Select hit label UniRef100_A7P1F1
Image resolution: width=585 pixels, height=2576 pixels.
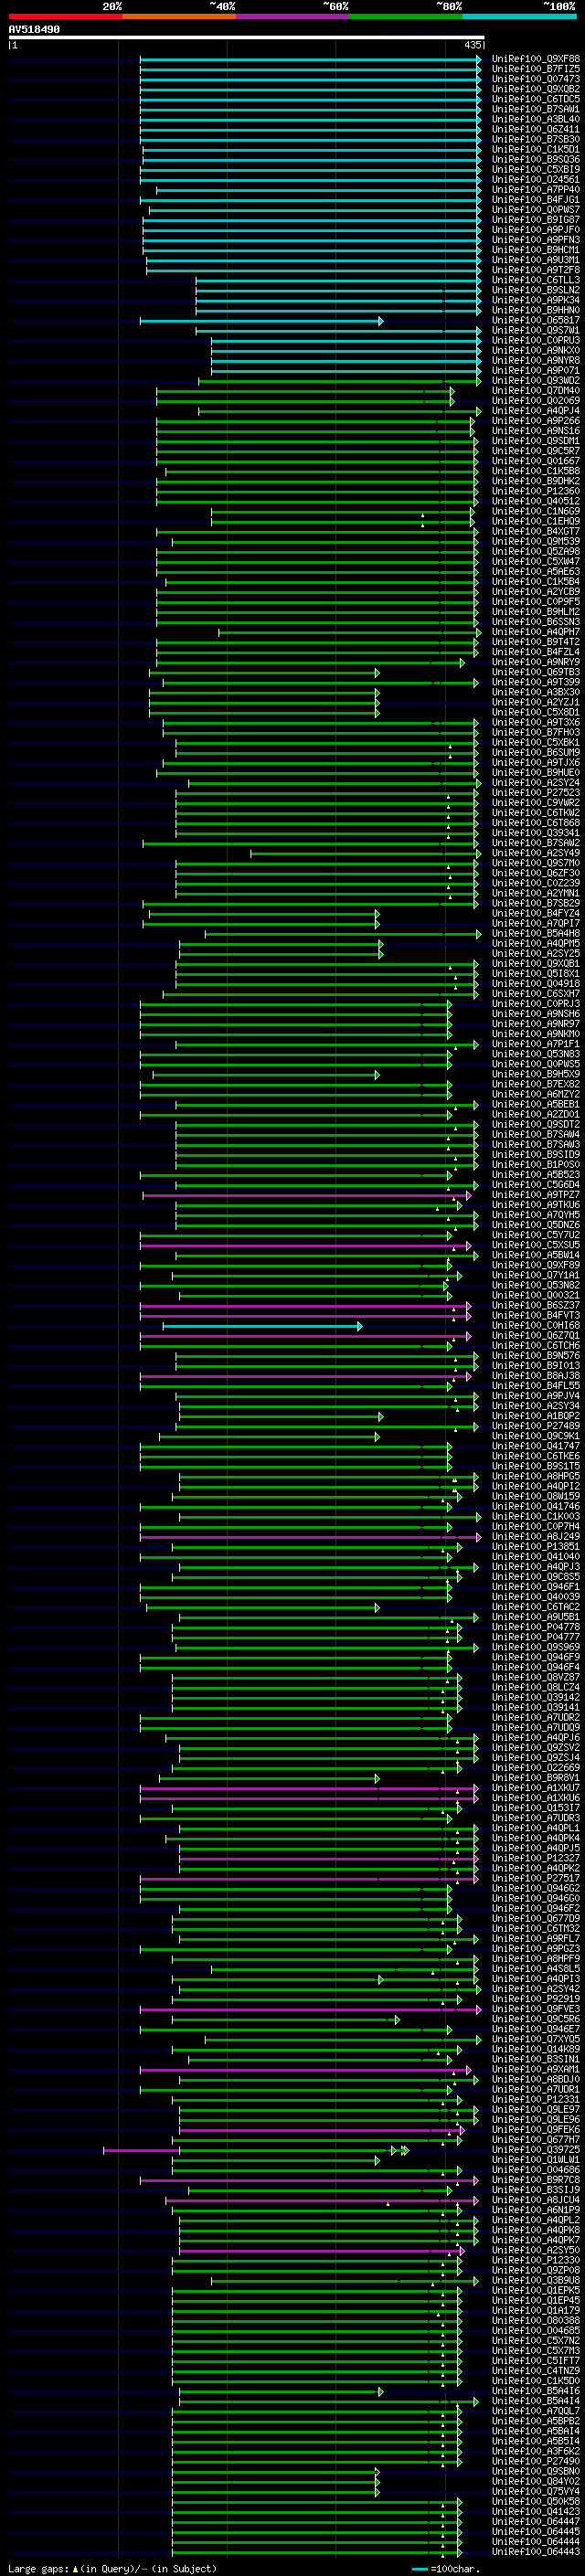(x=536, y=1044)
